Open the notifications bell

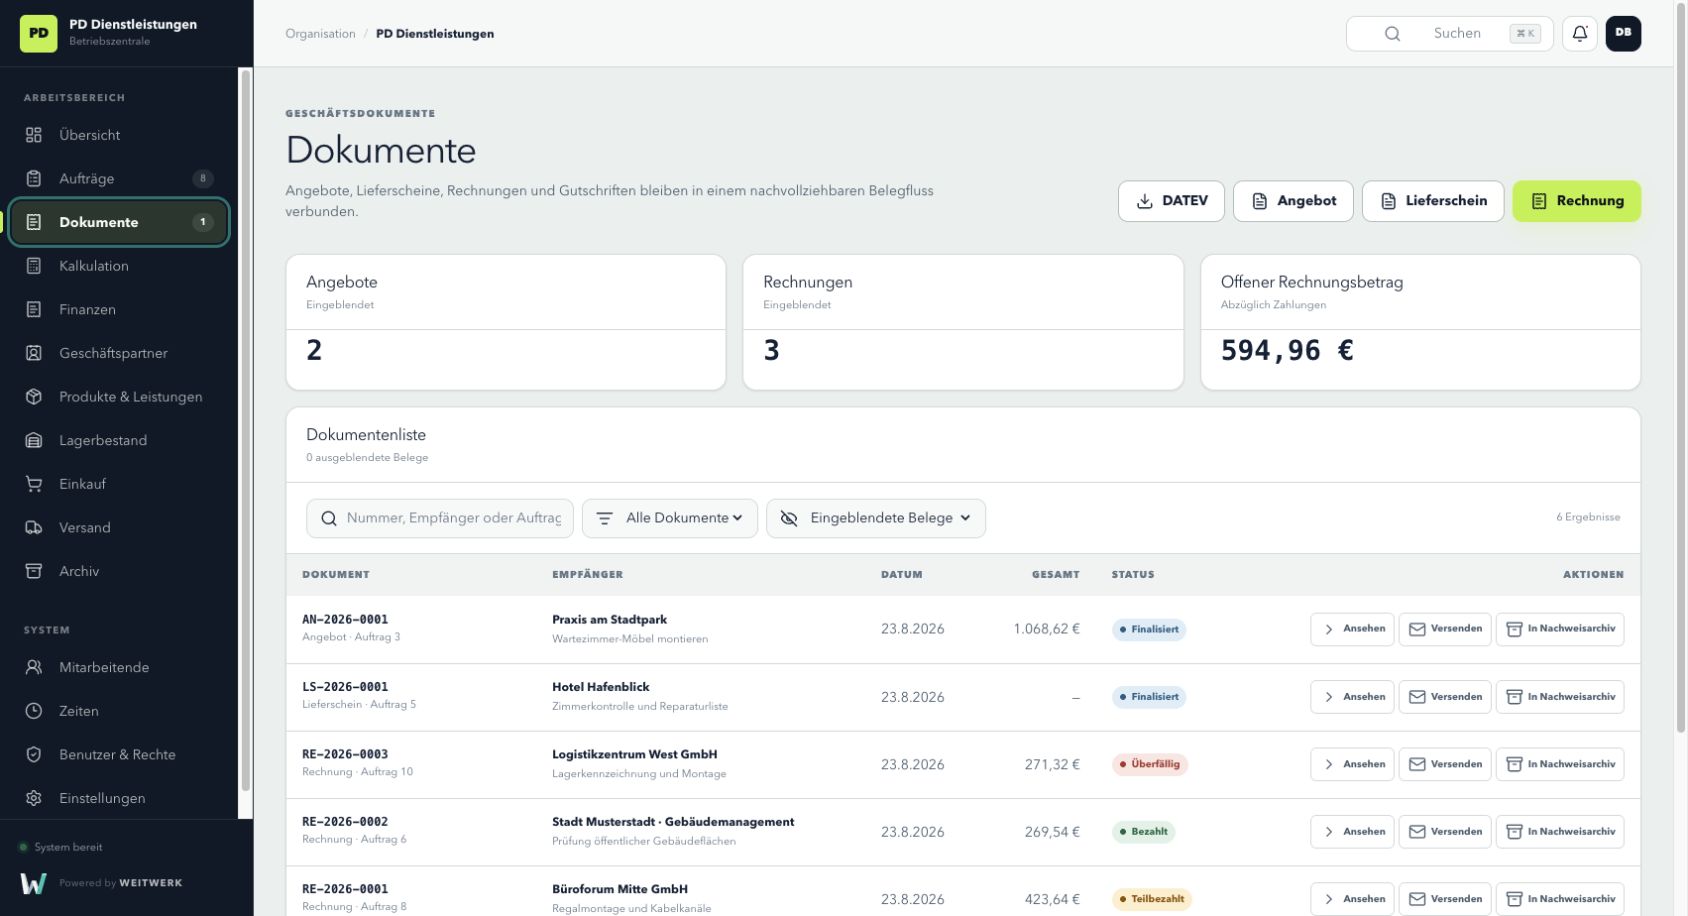(1580, 33)
